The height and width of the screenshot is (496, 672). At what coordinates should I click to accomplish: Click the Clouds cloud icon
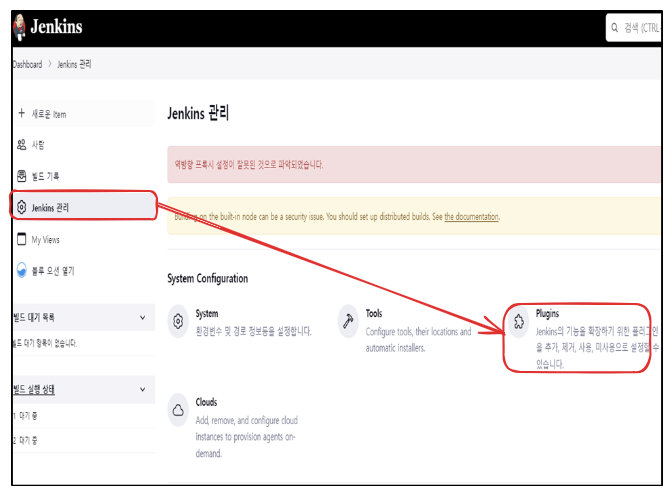coord(178,410)
